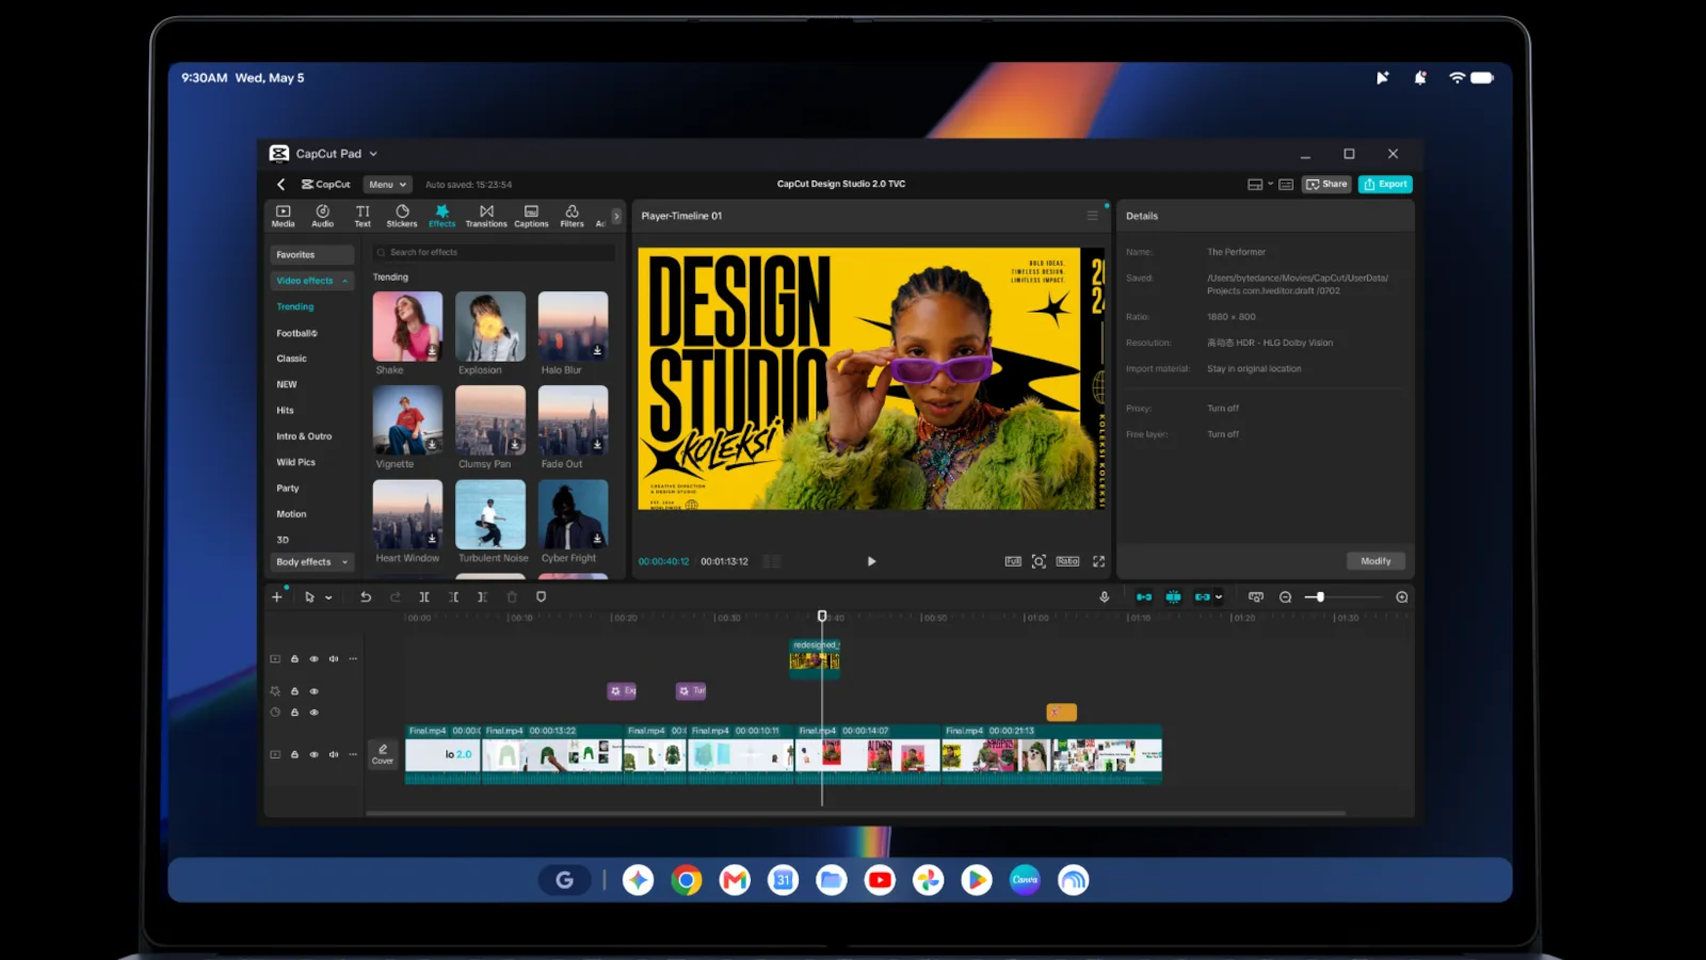1706x960 pixels.
Task: Add a marker with the shield icon
Action: click(x=541, y=597)
